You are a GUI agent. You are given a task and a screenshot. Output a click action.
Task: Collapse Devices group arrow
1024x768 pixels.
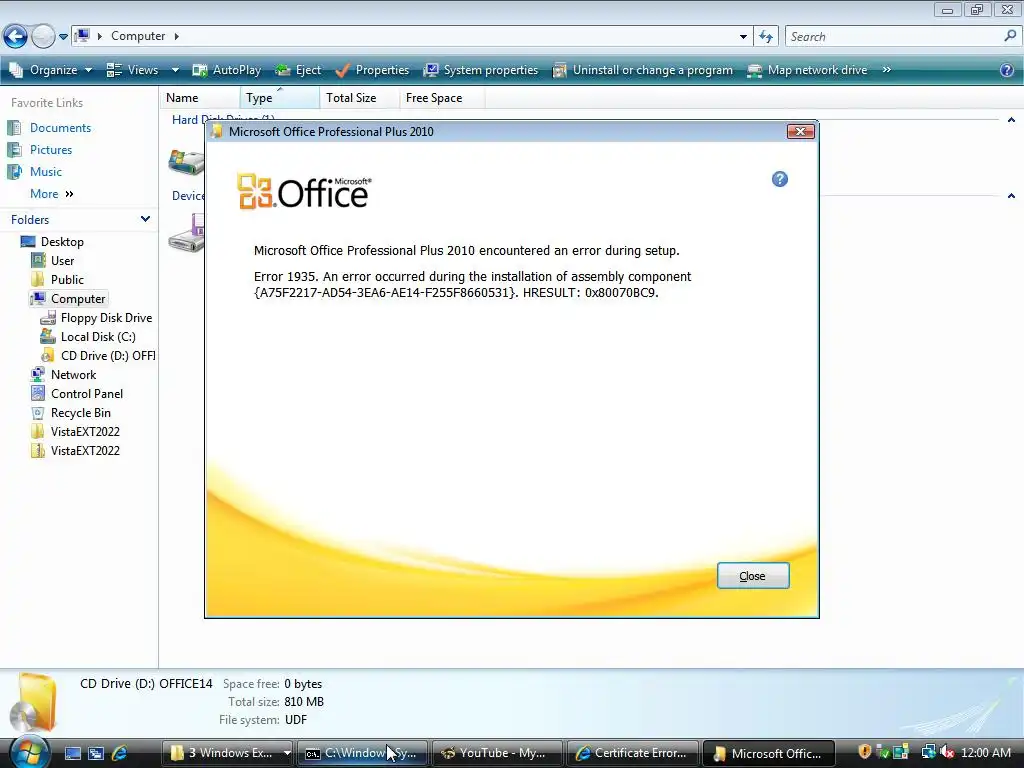tap(1011, 196)
